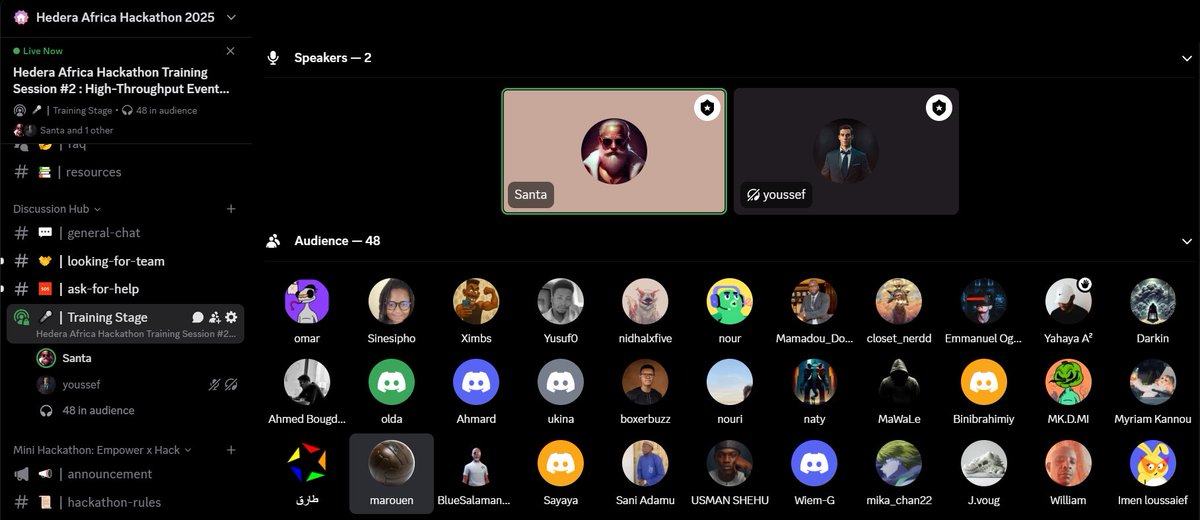Click USMAN SHEHU's avatar in audience
The width and height of the screenshot is (1200, 520).
[x=730, y=463]
